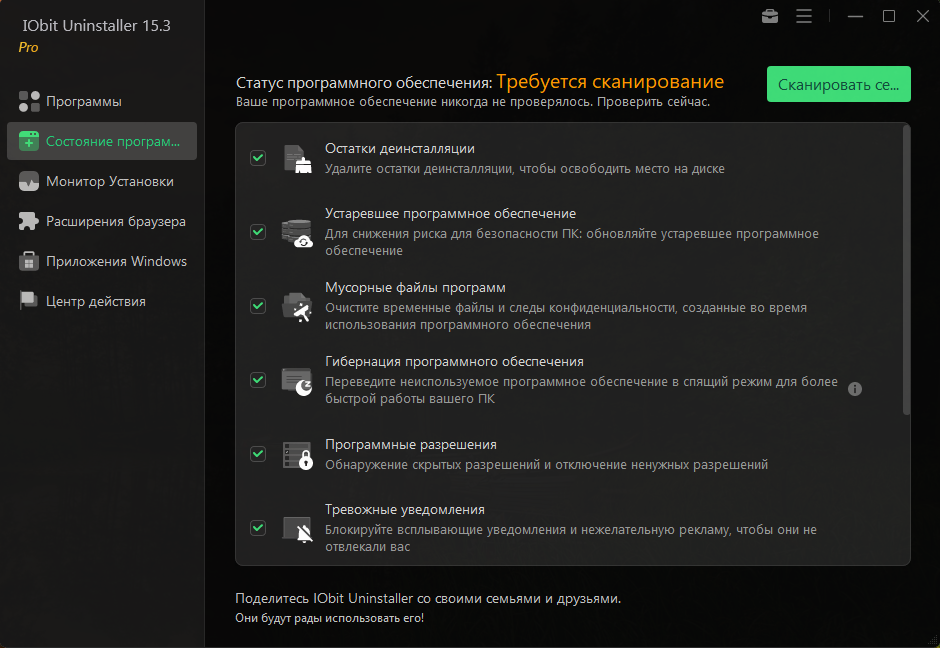
Task: Switch to Монитор Установки section
Action: pyautogui.click(x=109, y=182)
